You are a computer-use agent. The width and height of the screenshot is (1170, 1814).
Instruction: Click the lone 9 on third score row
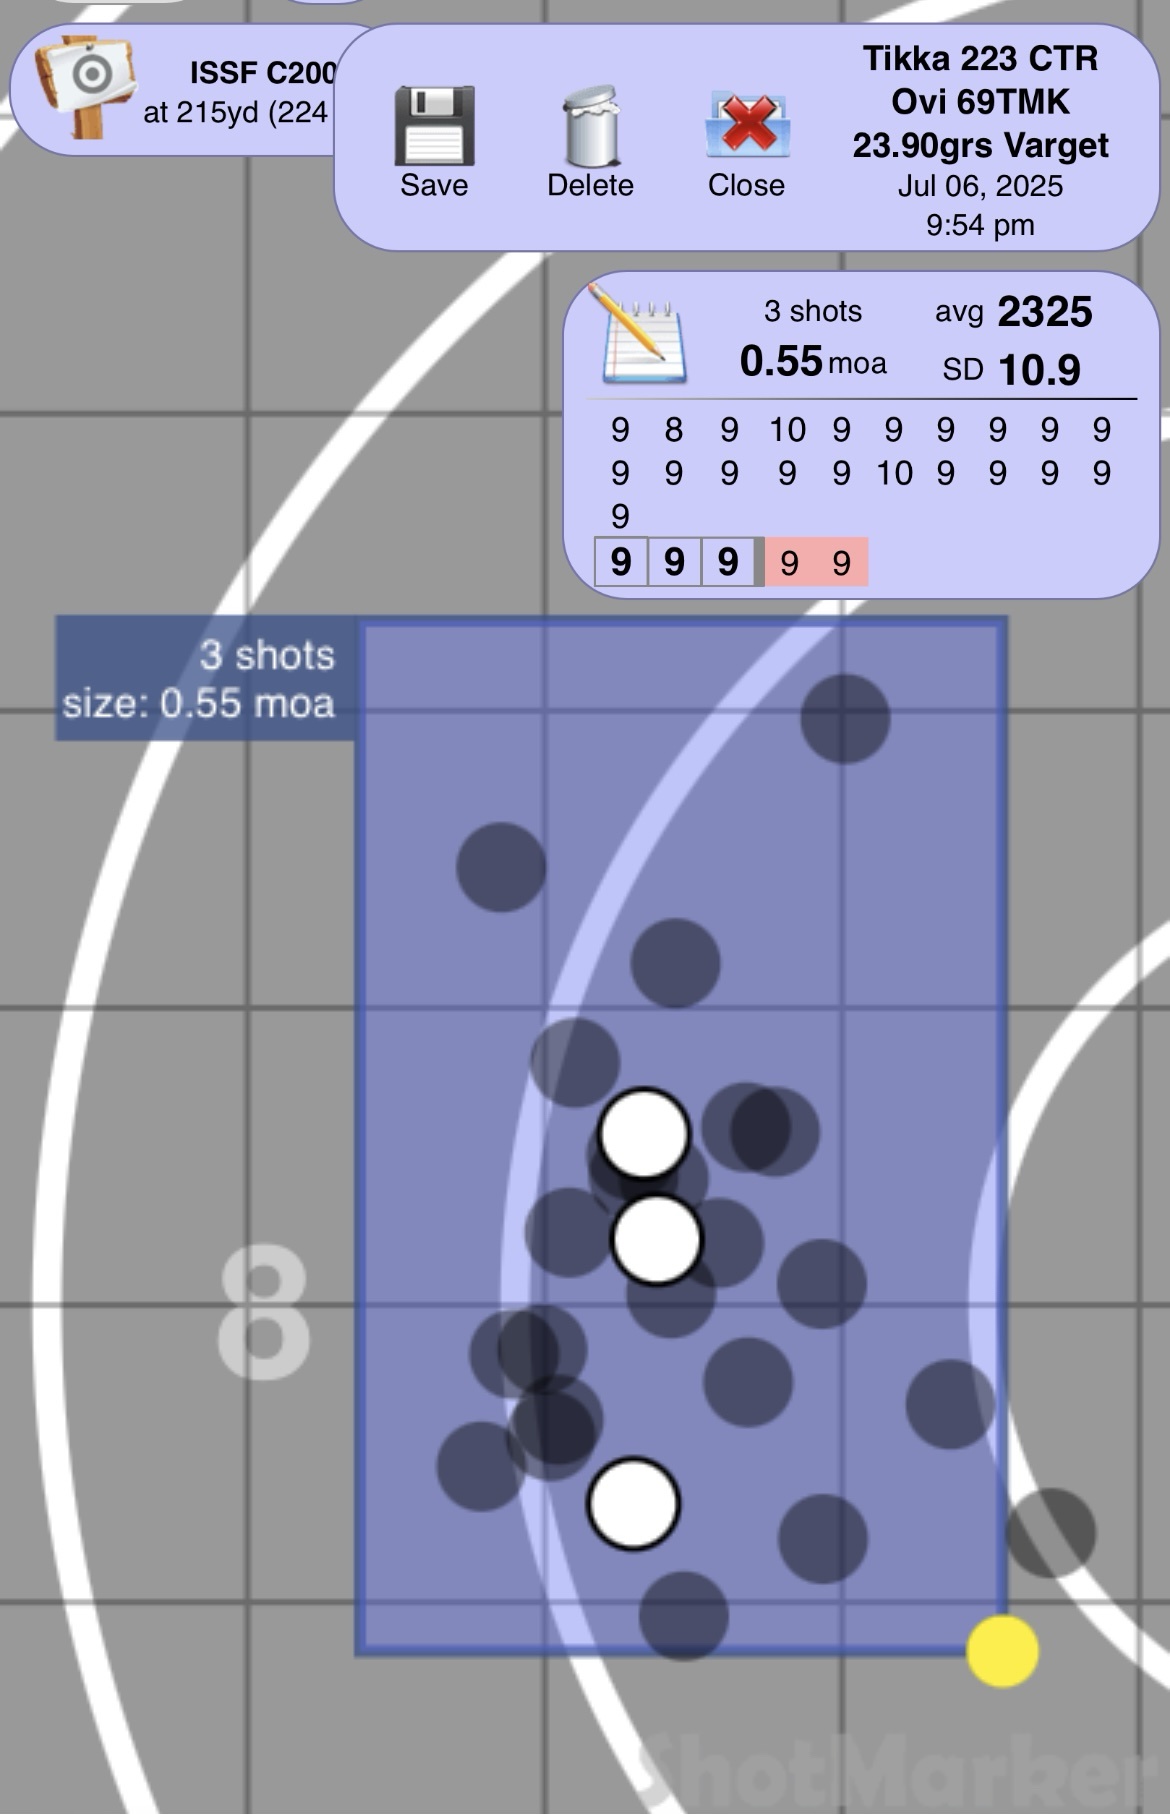pos(620,516)
